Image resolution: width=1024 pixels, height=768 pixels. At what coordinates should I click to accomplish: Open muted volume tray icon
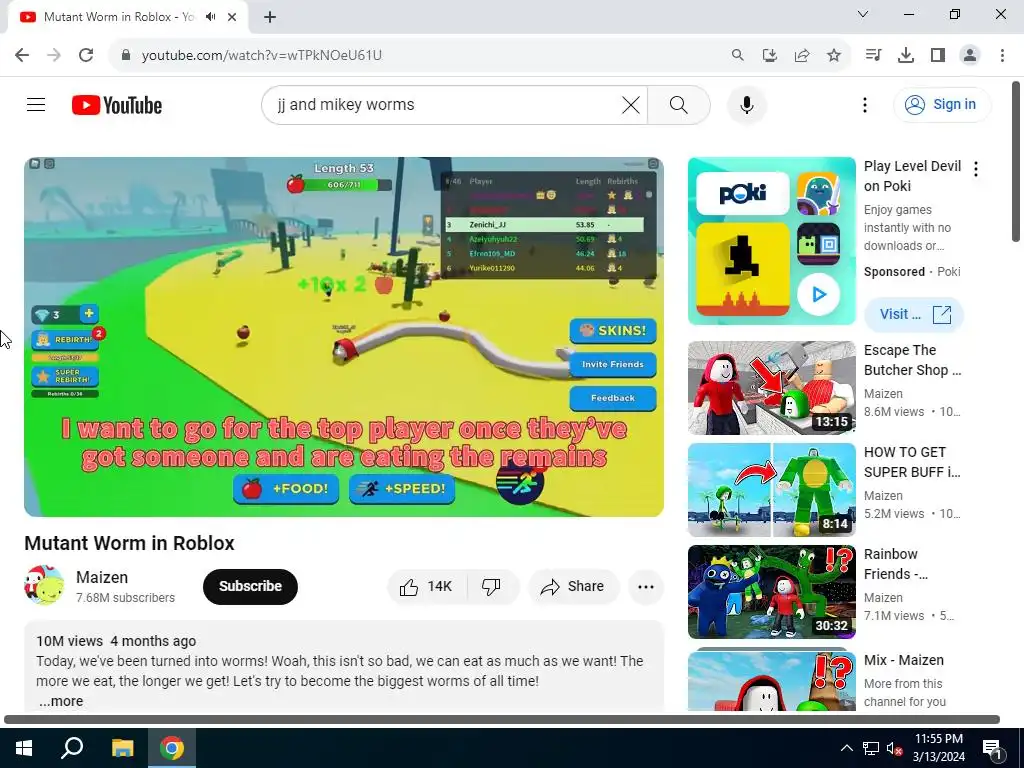(893, 748)
